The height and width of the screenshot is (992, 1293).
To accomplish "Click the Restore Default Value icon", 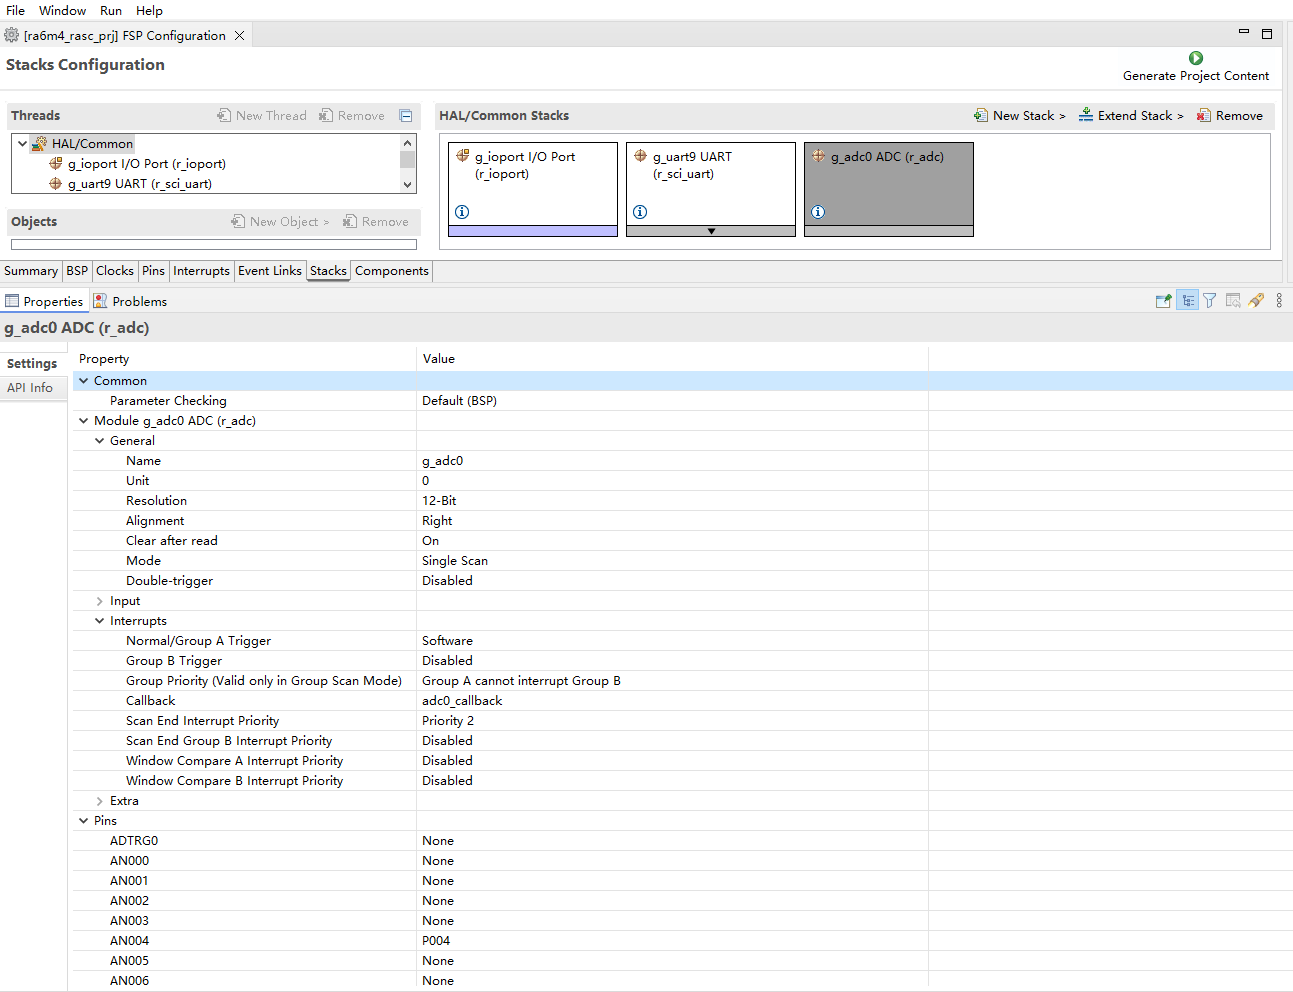I will coord(1233,300).
